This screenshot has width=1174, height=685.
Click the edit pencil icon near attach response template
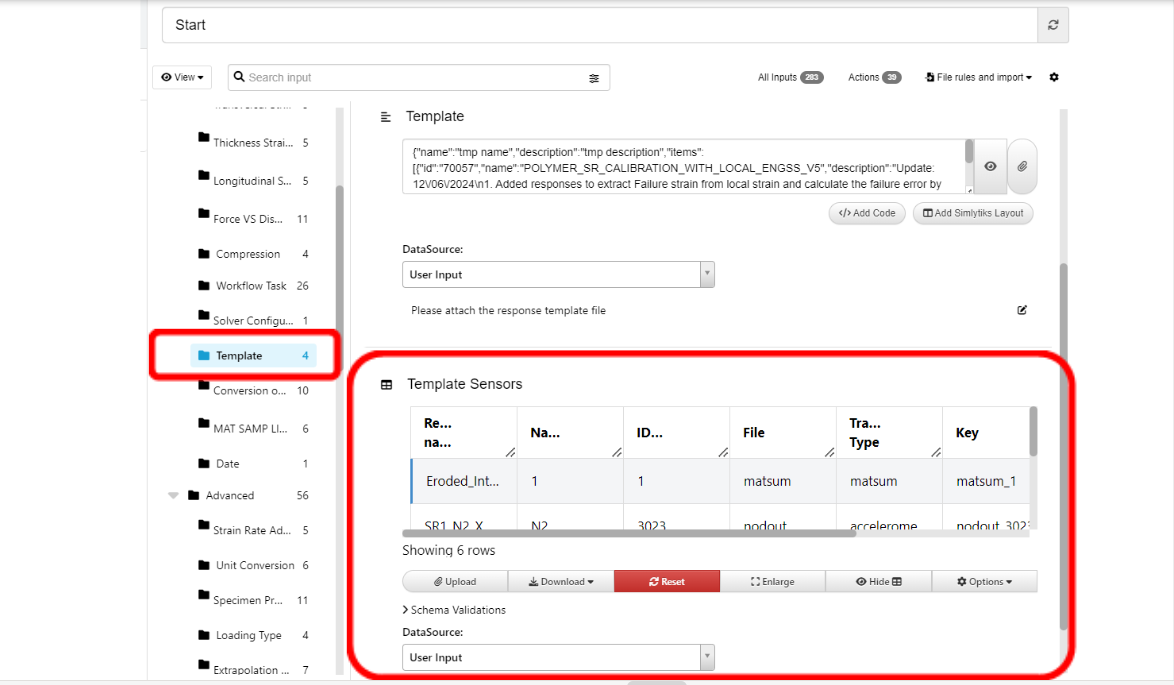point(1021,310)
